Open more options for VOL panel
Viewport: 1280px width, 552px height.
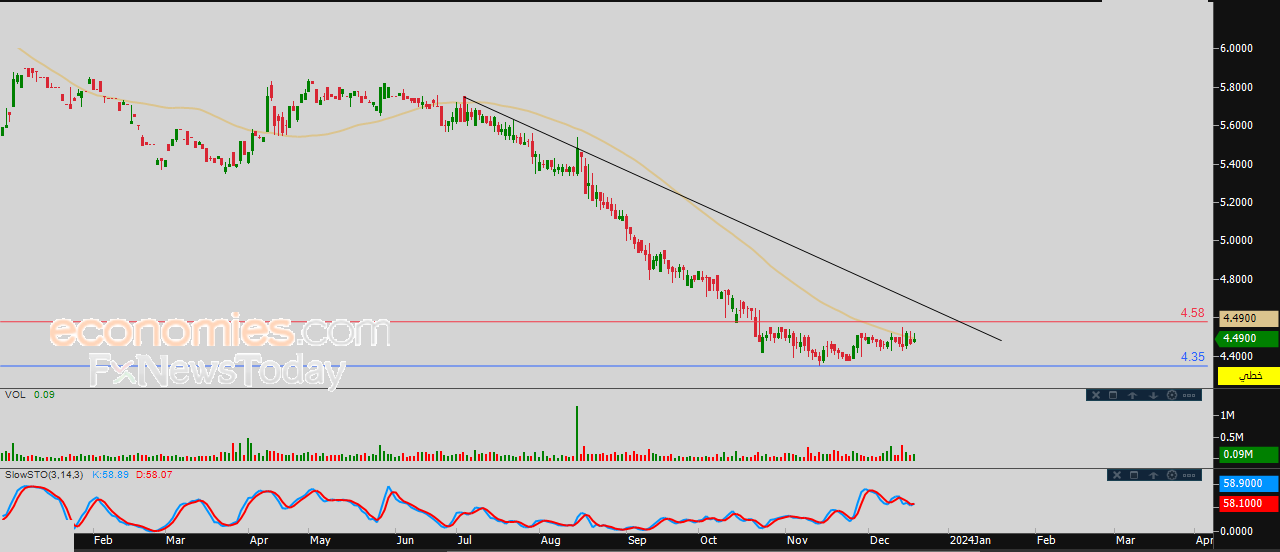point(1189,395)
